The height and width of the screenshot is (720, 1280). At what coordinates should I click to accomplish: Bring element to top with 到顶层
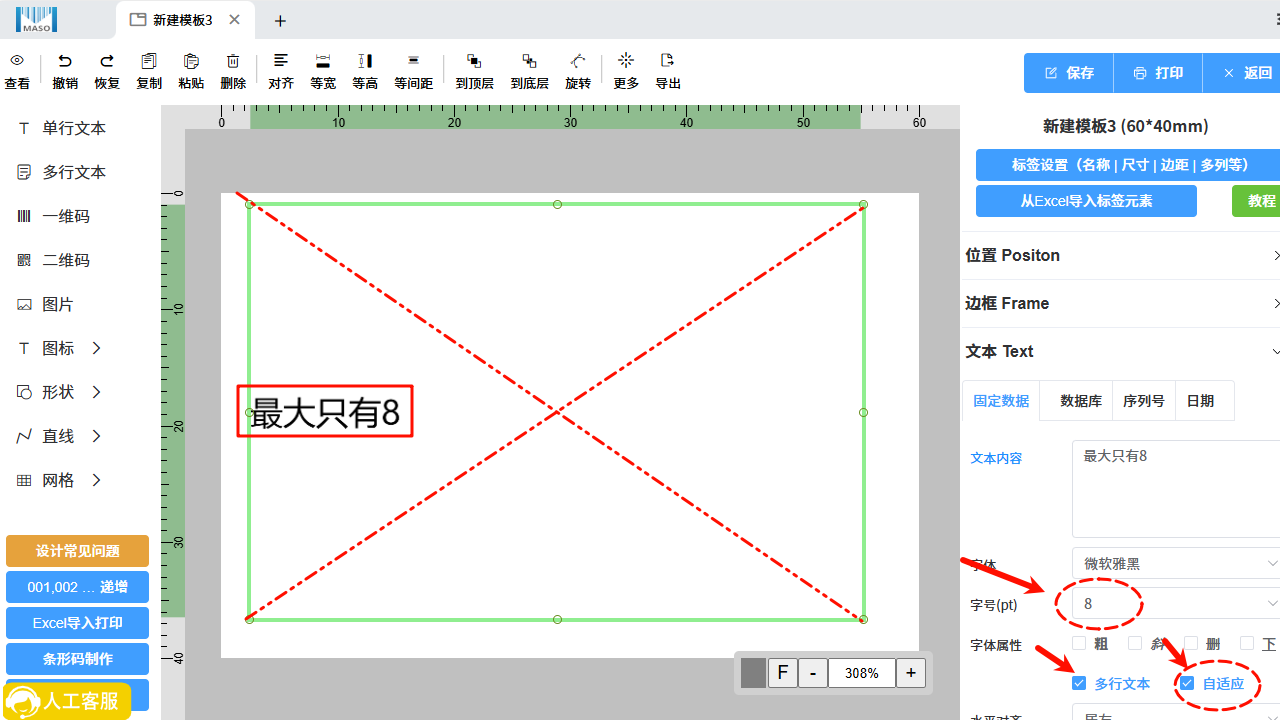coord(474,61)
